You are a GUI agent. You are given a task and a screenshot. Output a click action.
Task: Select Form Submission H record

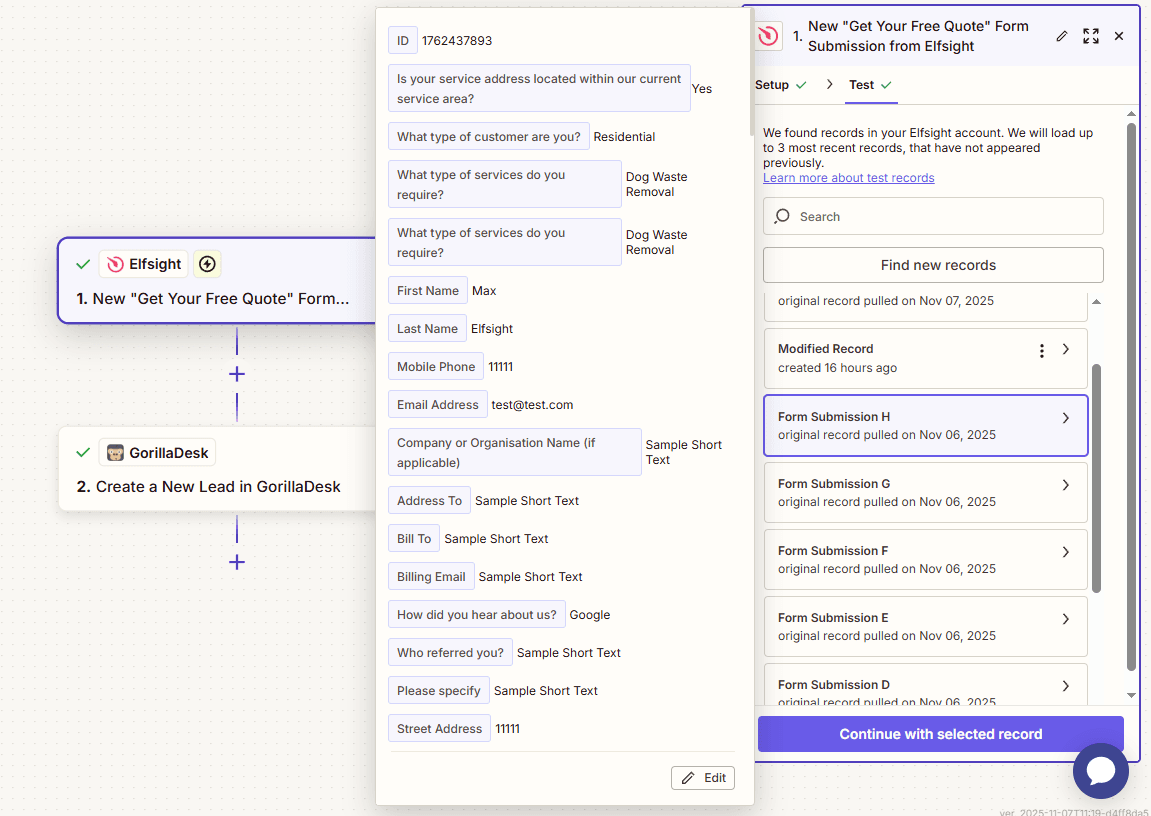[x=926, y=426]
